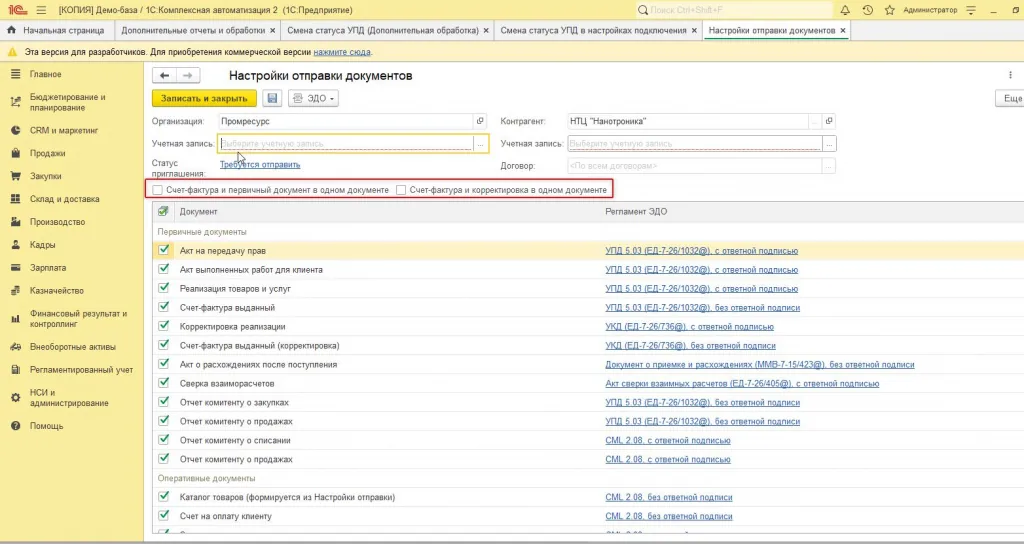Screen dimensions: 1024x544
Task: Open CML 2.08 link for Каталог товаров
Action: 669,497
